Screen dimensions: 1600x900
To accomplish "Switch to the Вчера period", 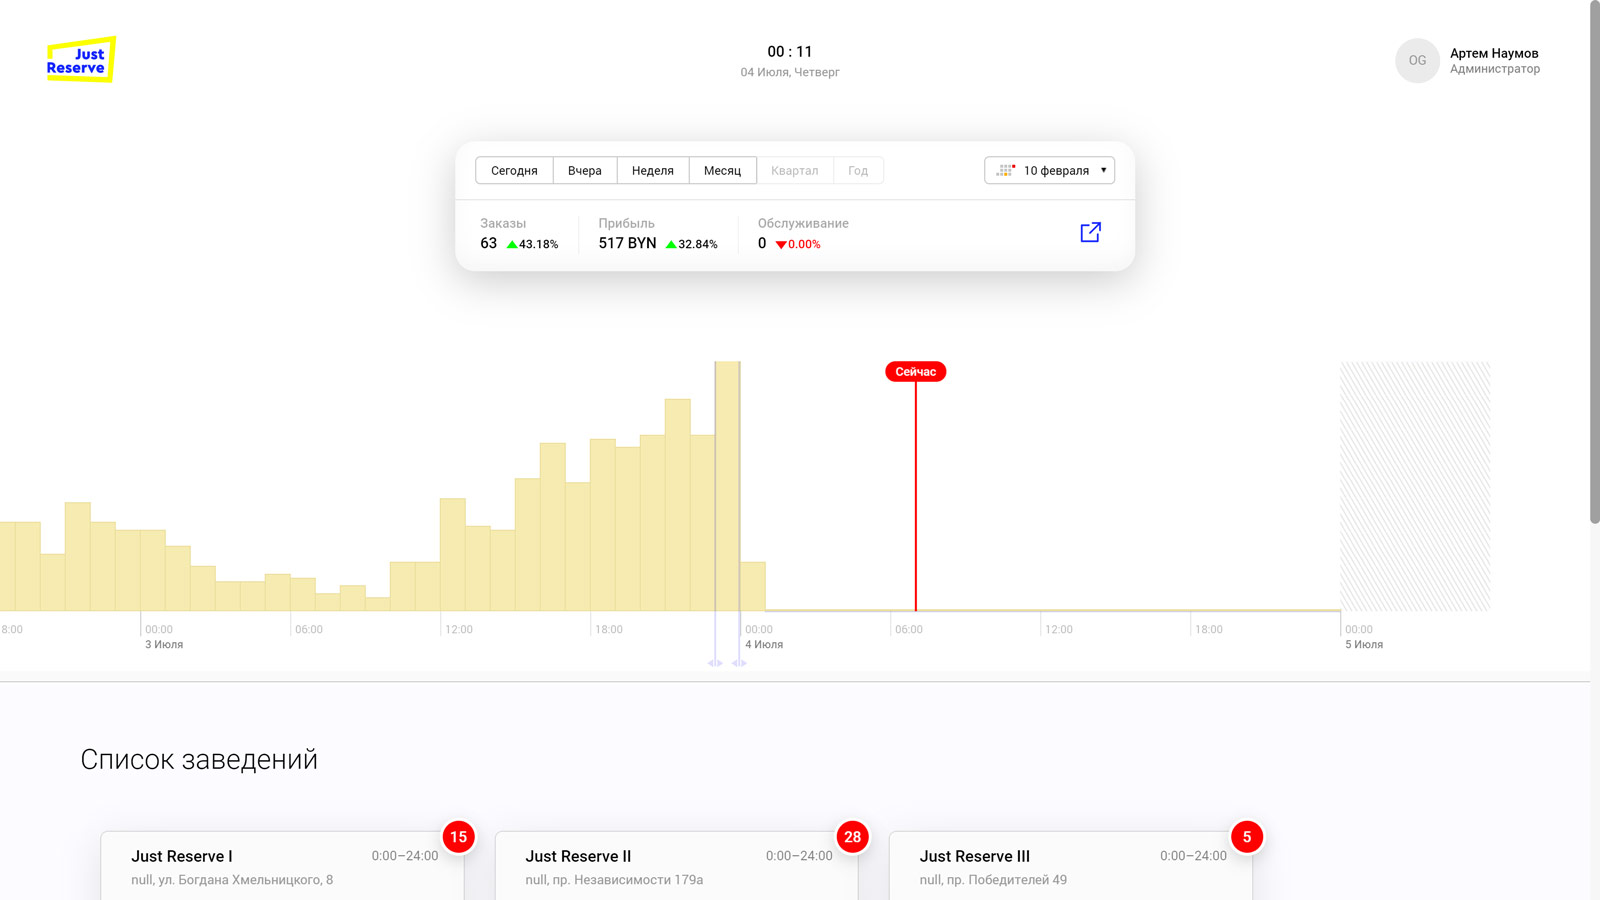I will coord(585,171).
